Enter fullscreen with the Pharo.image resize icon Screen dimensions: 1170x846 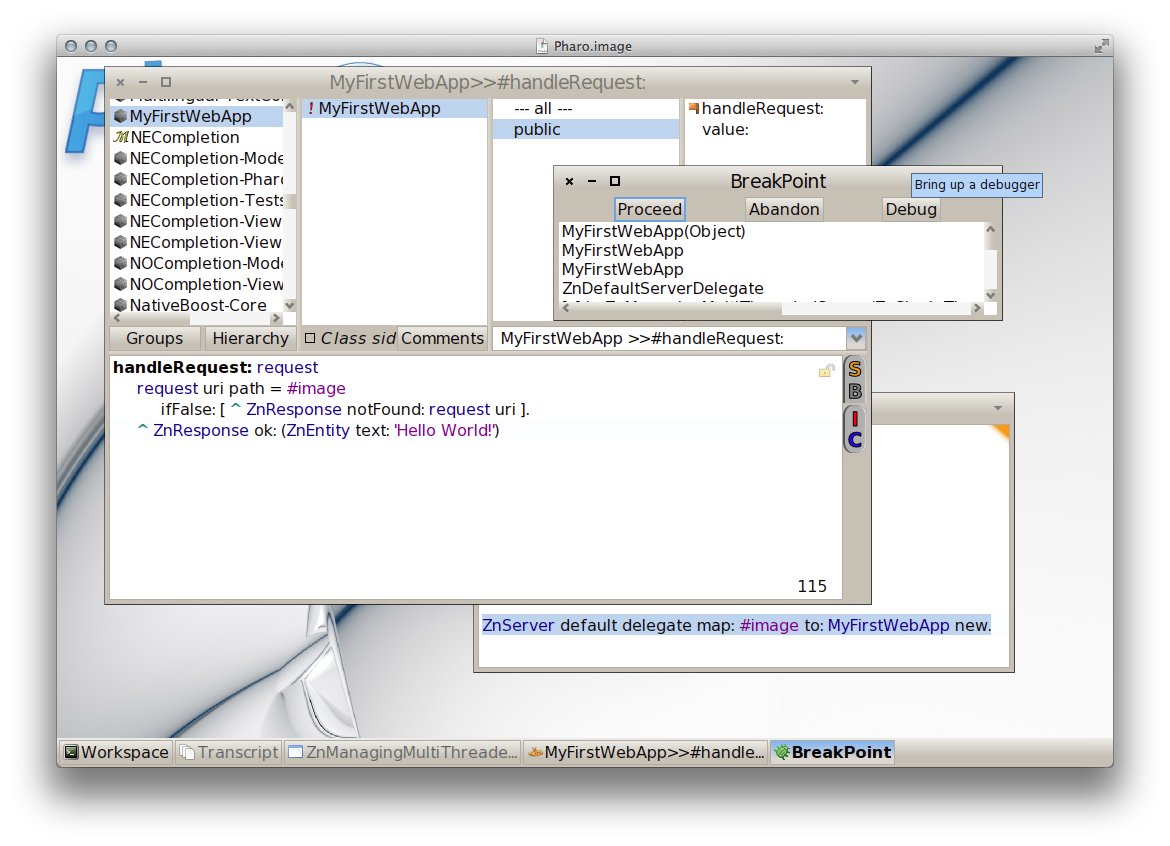coord(1101,46)
